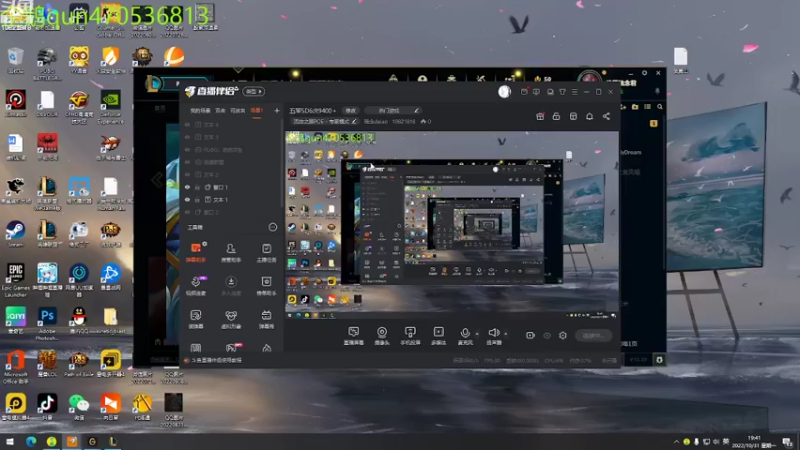This screenshot has width=800, height=450.
Task: Toggle lock icon on 窗口 1 source
Action: point(197,187)
